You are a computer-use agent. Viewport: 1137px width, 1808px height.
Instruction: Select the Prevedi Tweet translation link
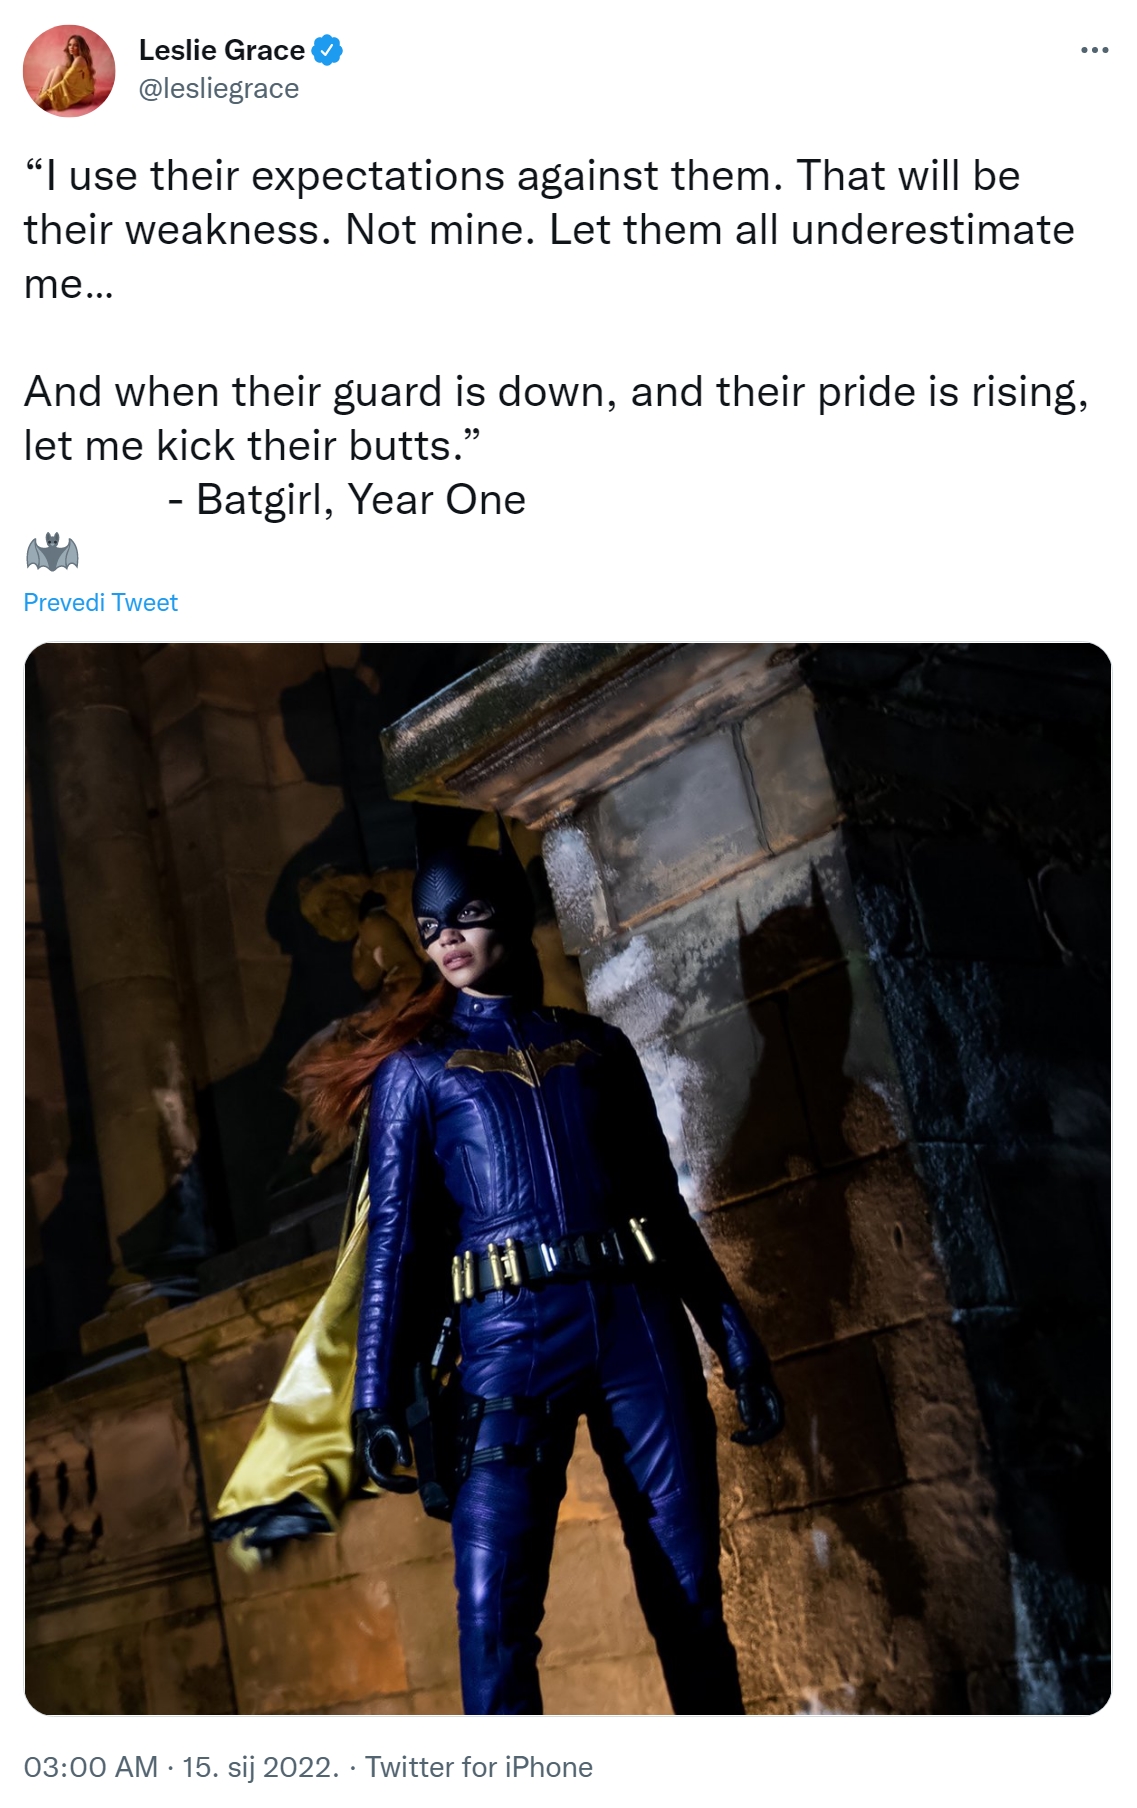(x=100, y=602)
